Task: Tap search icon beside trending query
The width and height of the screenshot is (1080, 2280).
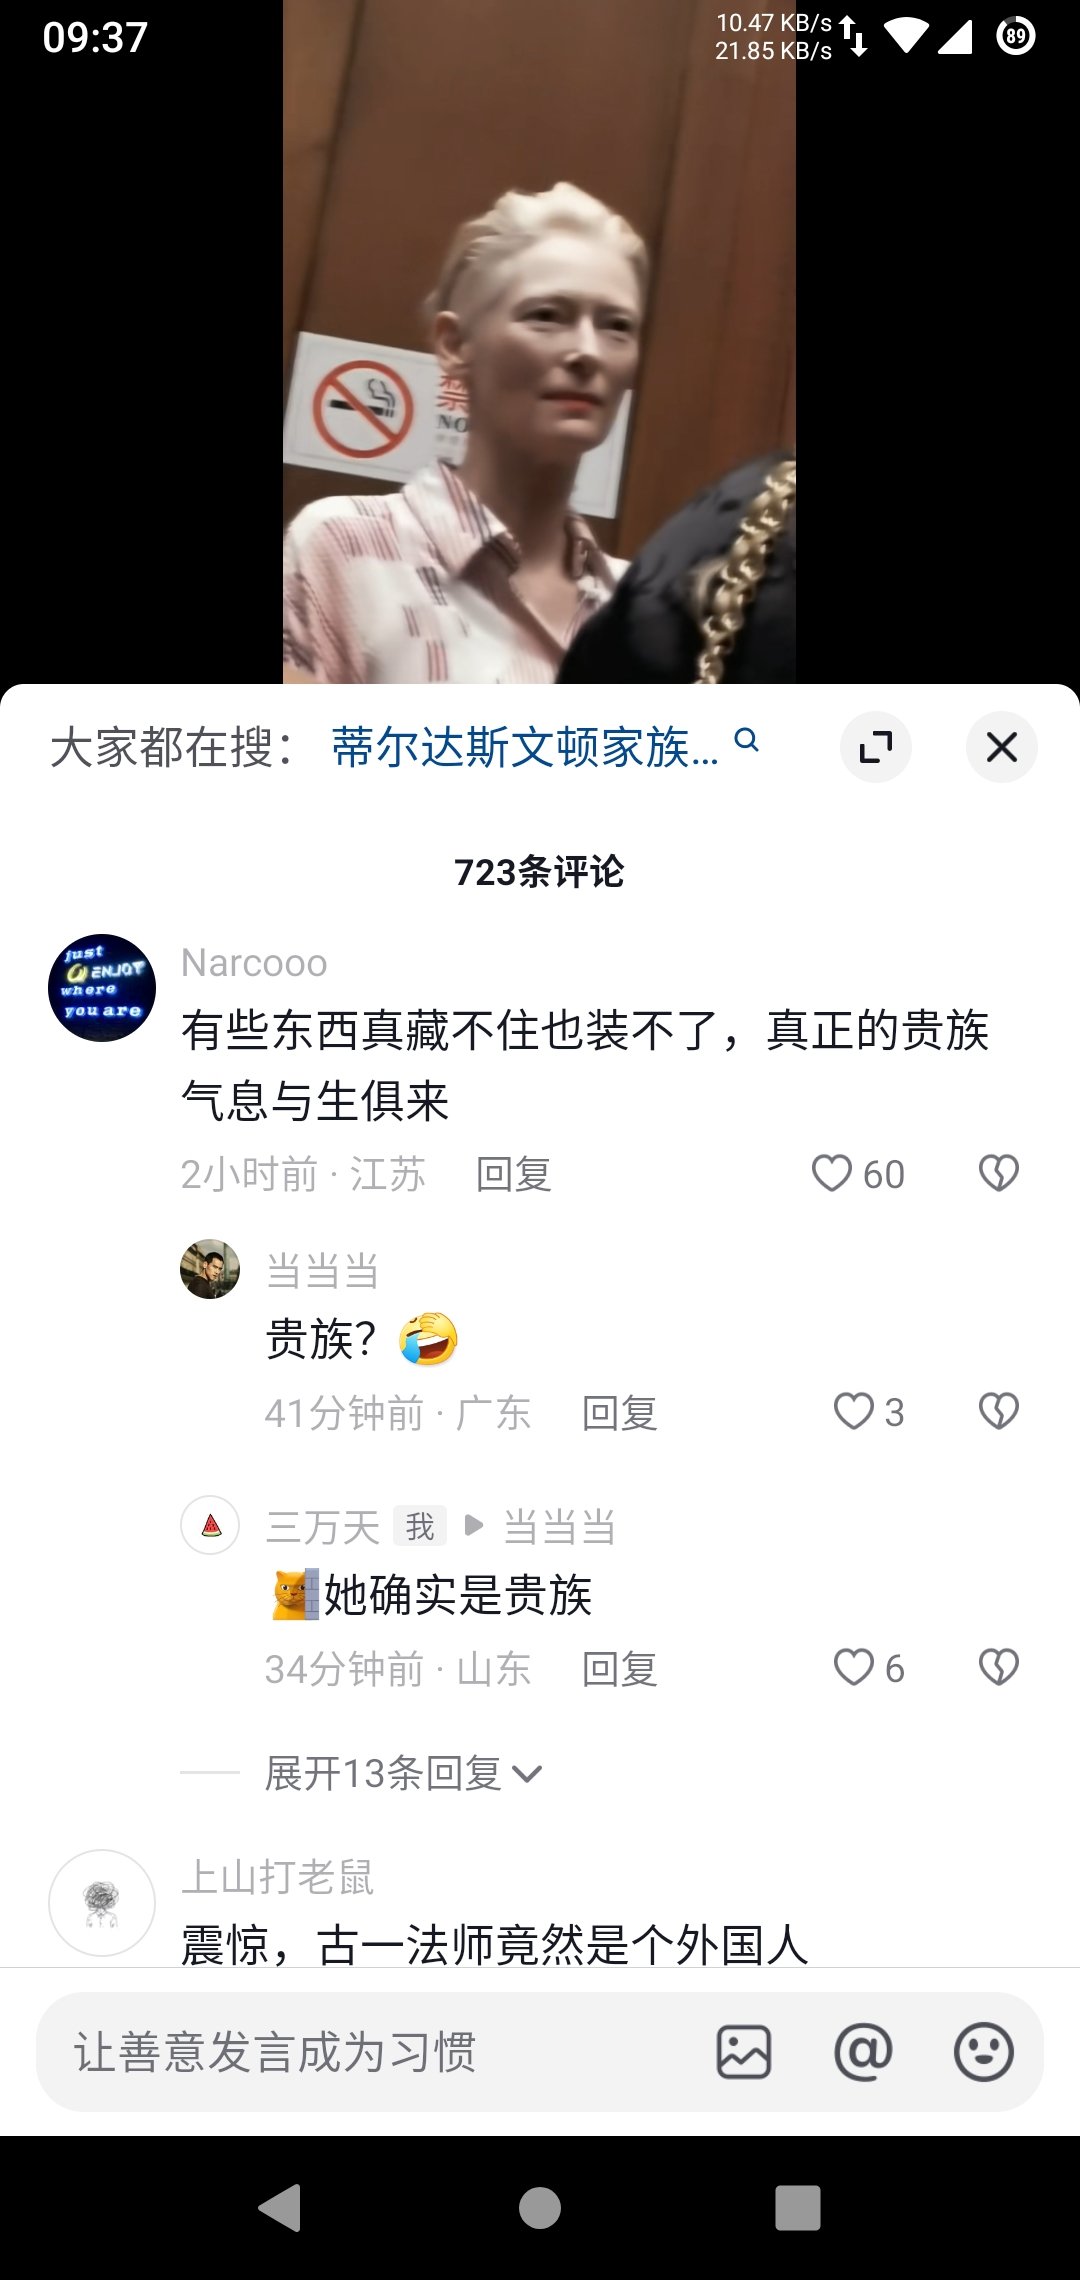Action: [x=746, y=740]
